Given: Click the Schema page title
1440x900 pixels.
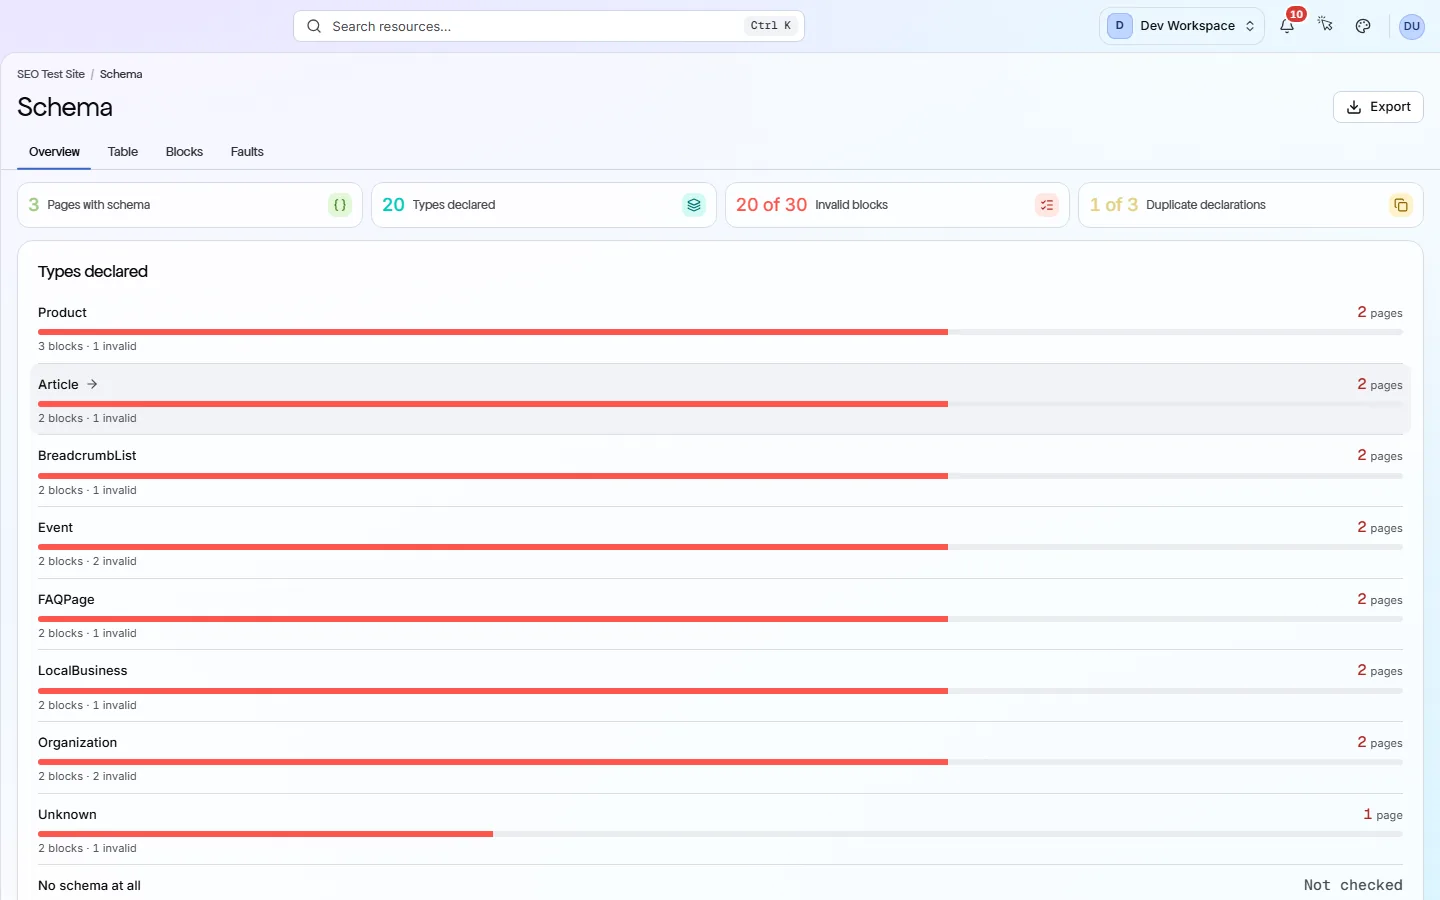Looking at the screenshot, I should 65,107.
